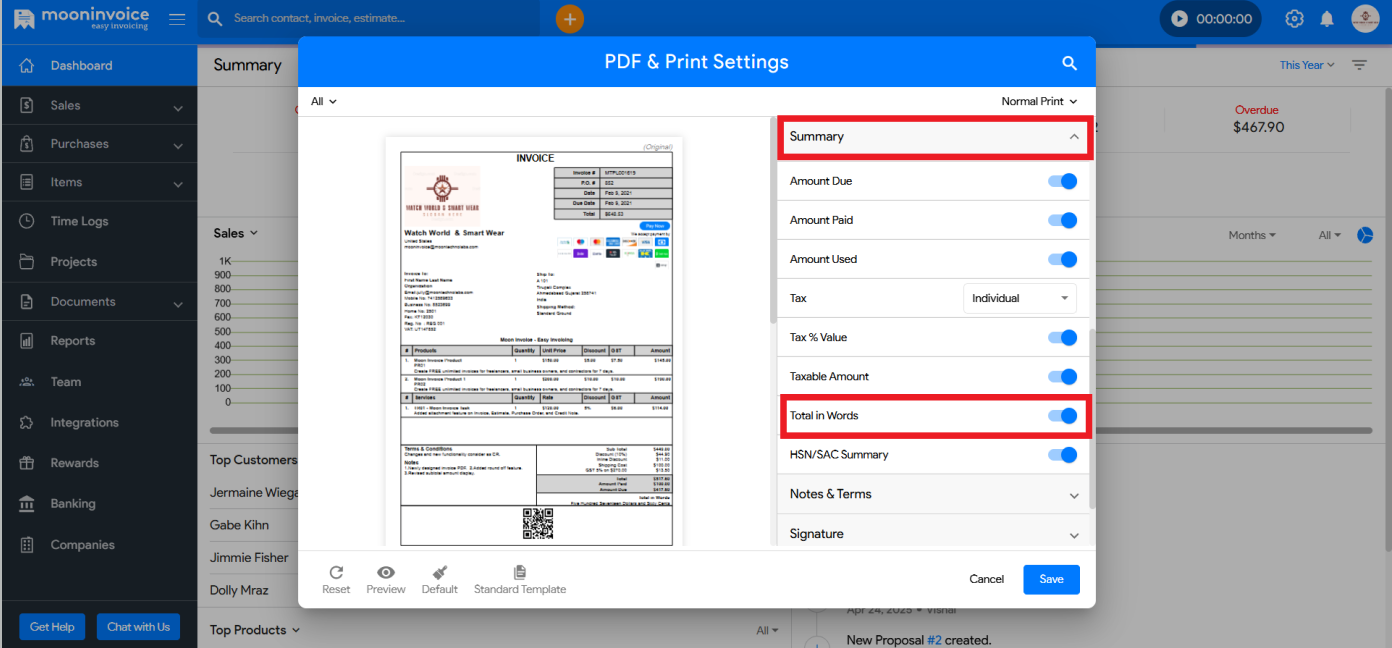Open the This Year period dropdown

[1307, 65]
